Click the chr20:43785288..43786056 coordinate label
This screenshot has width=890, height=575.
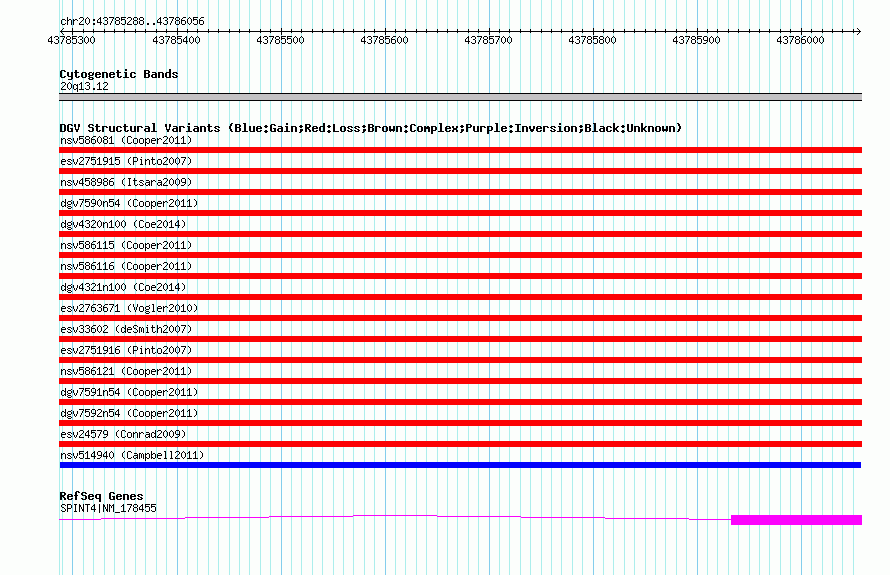132,22
